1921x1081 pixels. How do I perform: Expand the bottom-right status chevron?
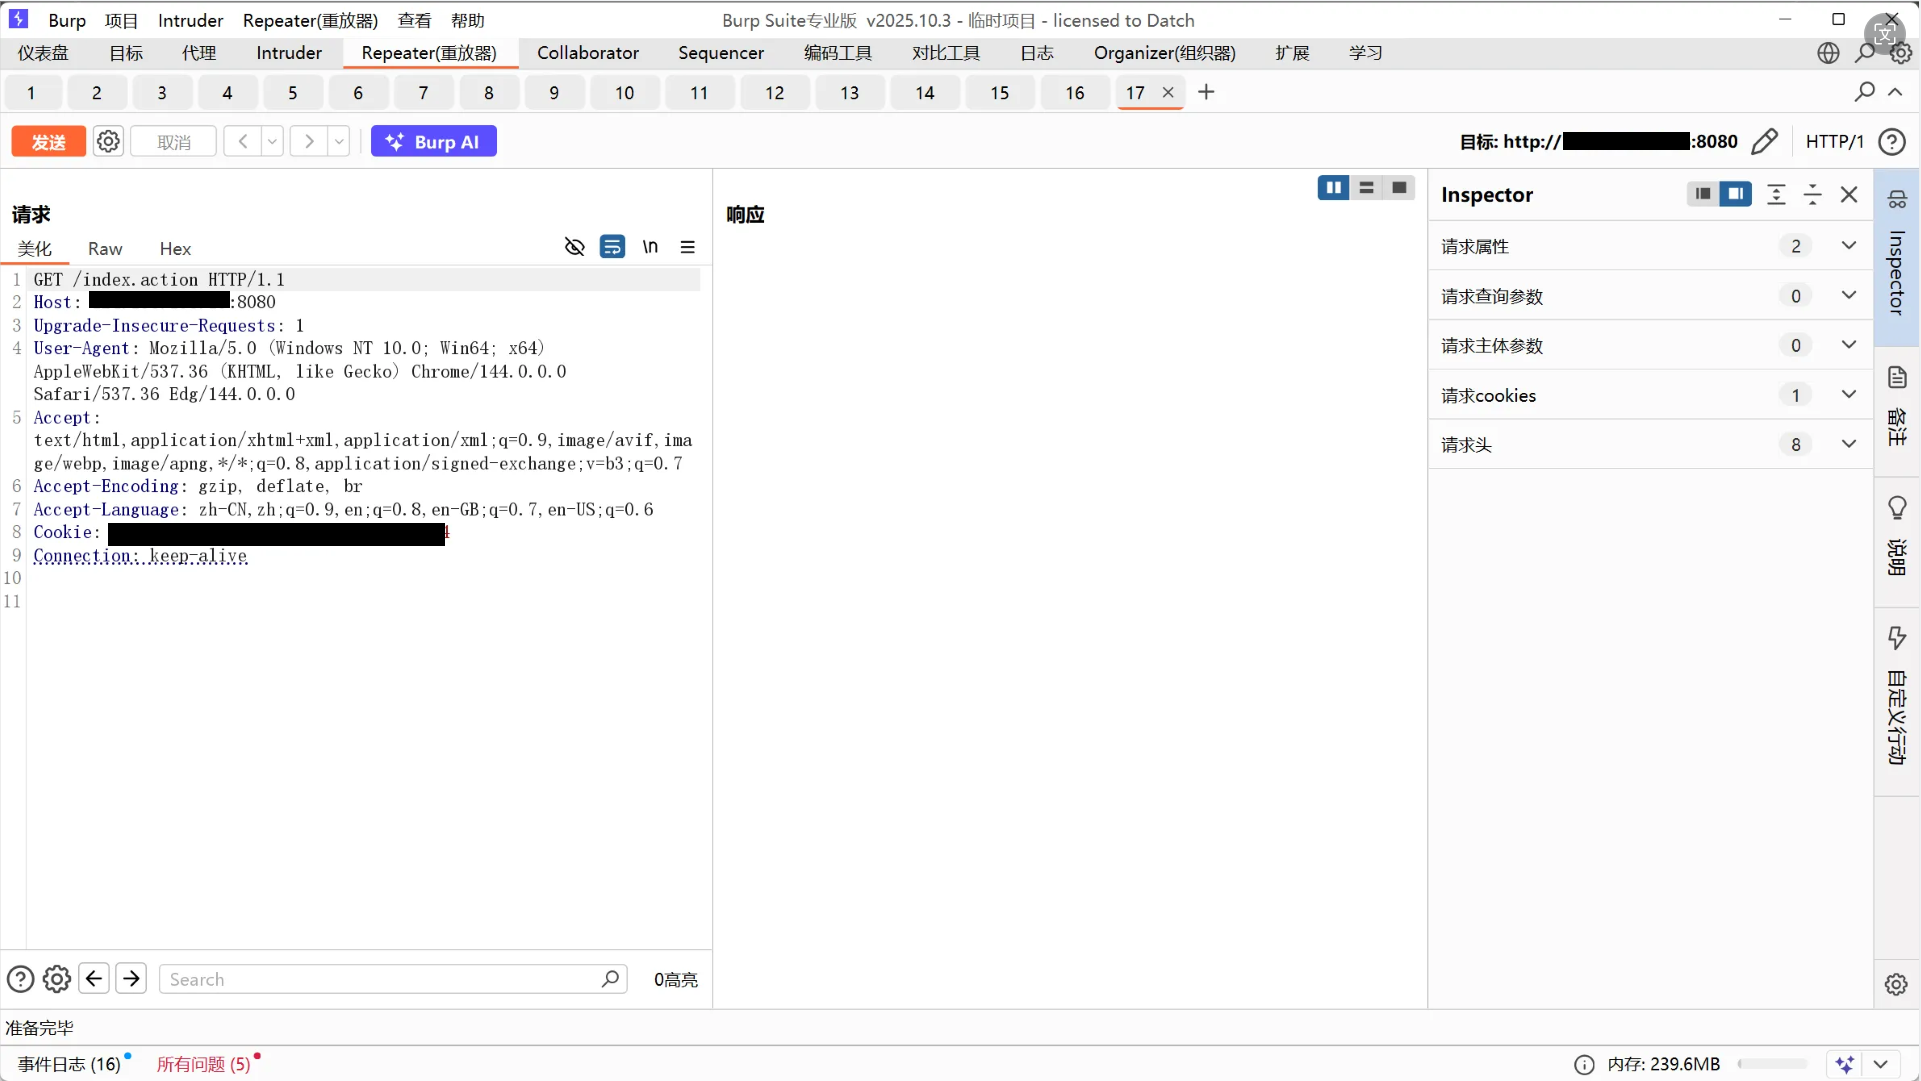[1881, 1064]
